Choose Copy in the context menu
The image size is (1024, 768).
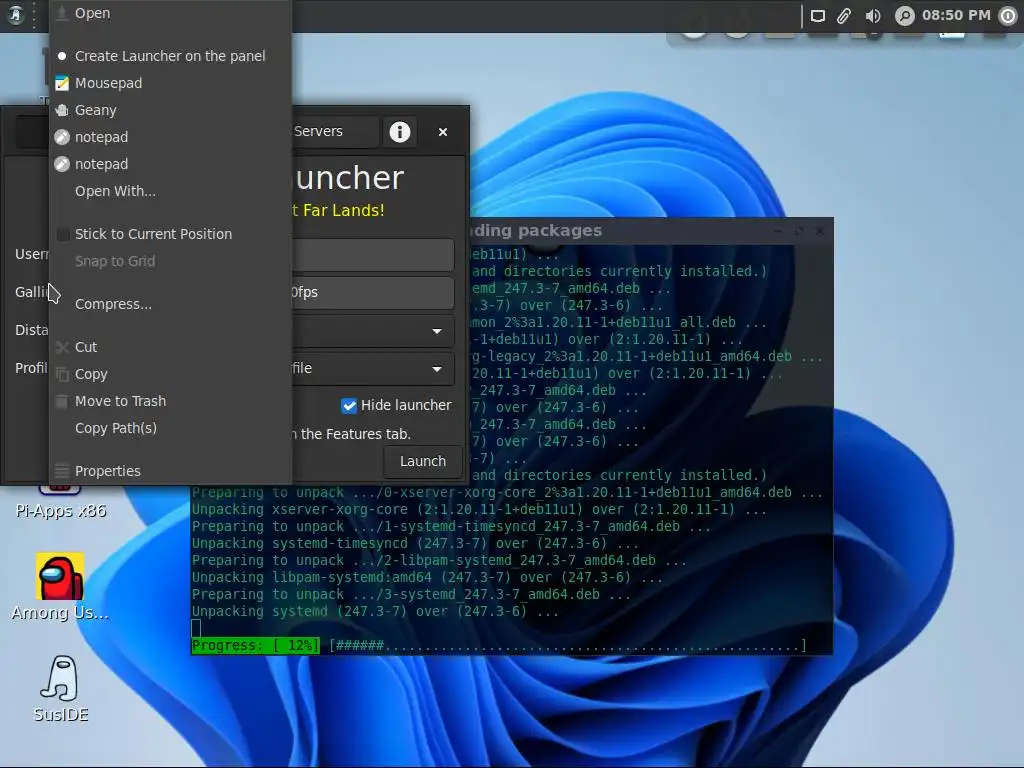(170, 374)
